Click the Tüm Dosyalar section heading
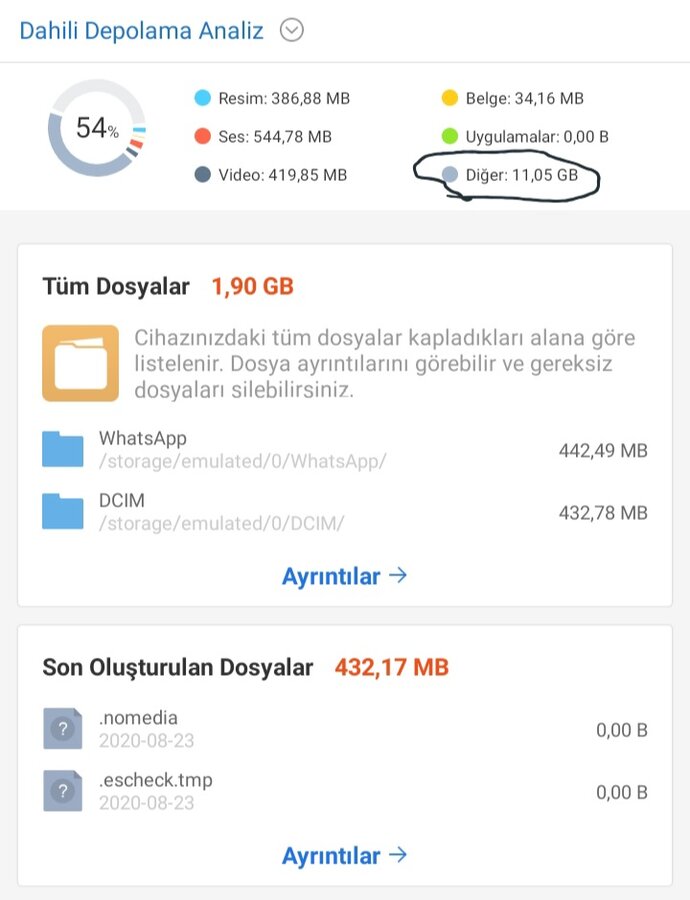The image size is (690, 900). click(116, 287)
